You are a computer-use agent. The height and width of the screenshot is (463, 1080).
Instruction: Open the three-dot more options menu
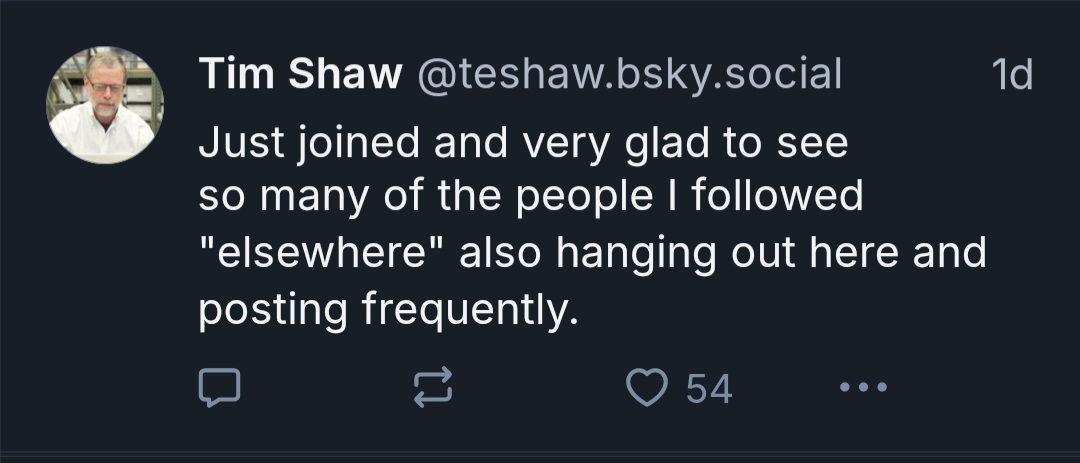(x=862, y=387)
